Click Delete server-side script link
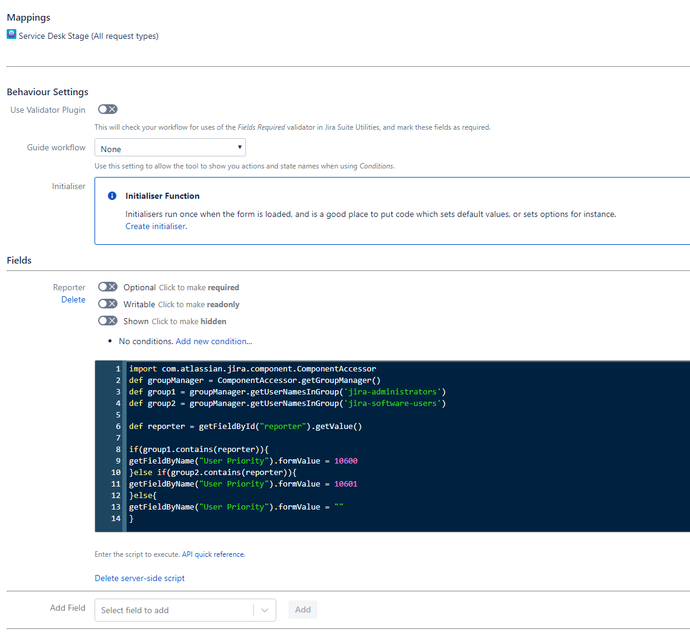Viewport: 690px width, 632px height. click(x=139, y=578)
